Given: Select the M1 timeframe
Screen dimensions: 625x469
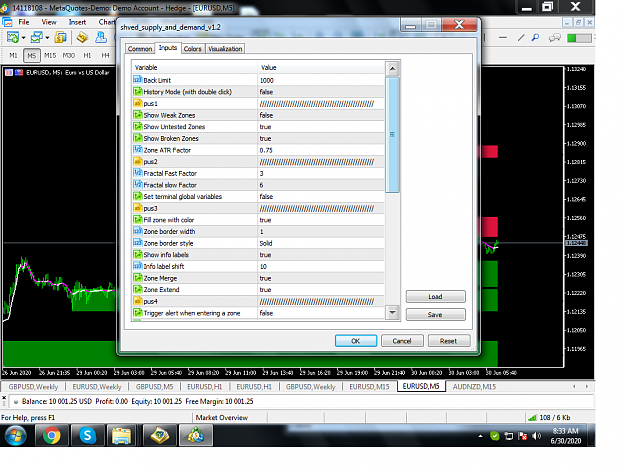Looking at the screenshot, I should [14, 55].
